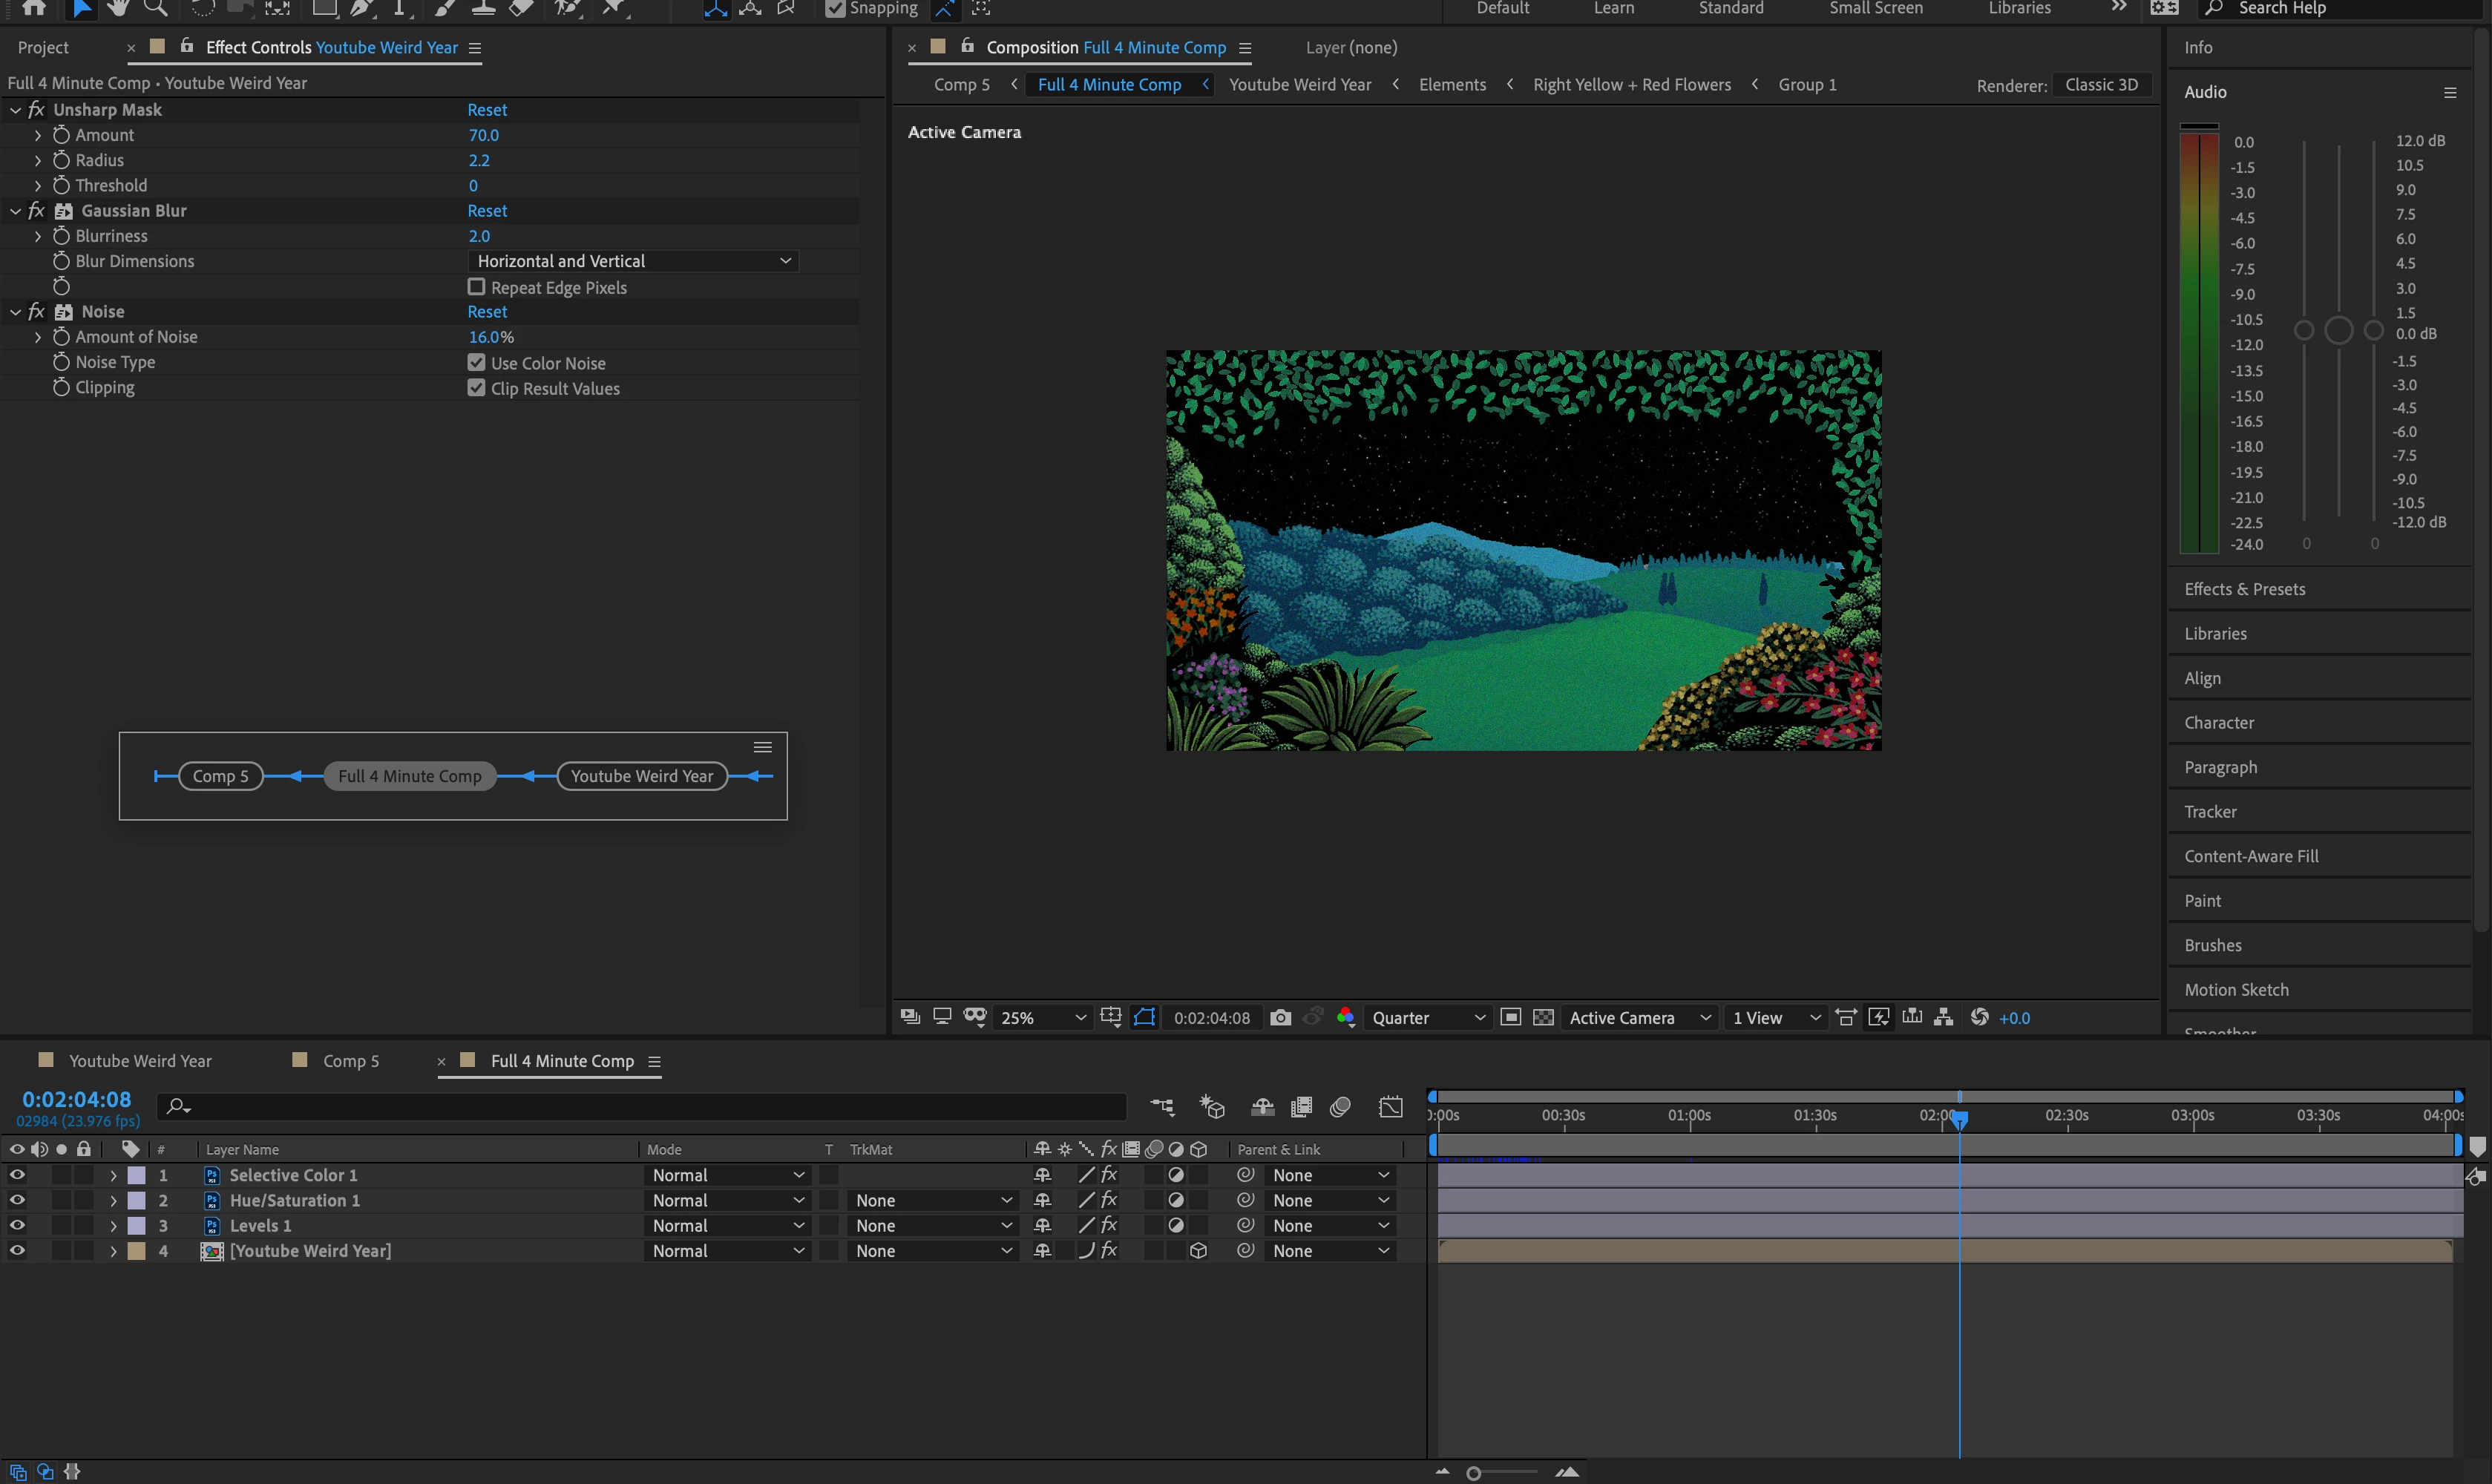Toggle the transparency grid icon

click(x=1543, y=1017)
